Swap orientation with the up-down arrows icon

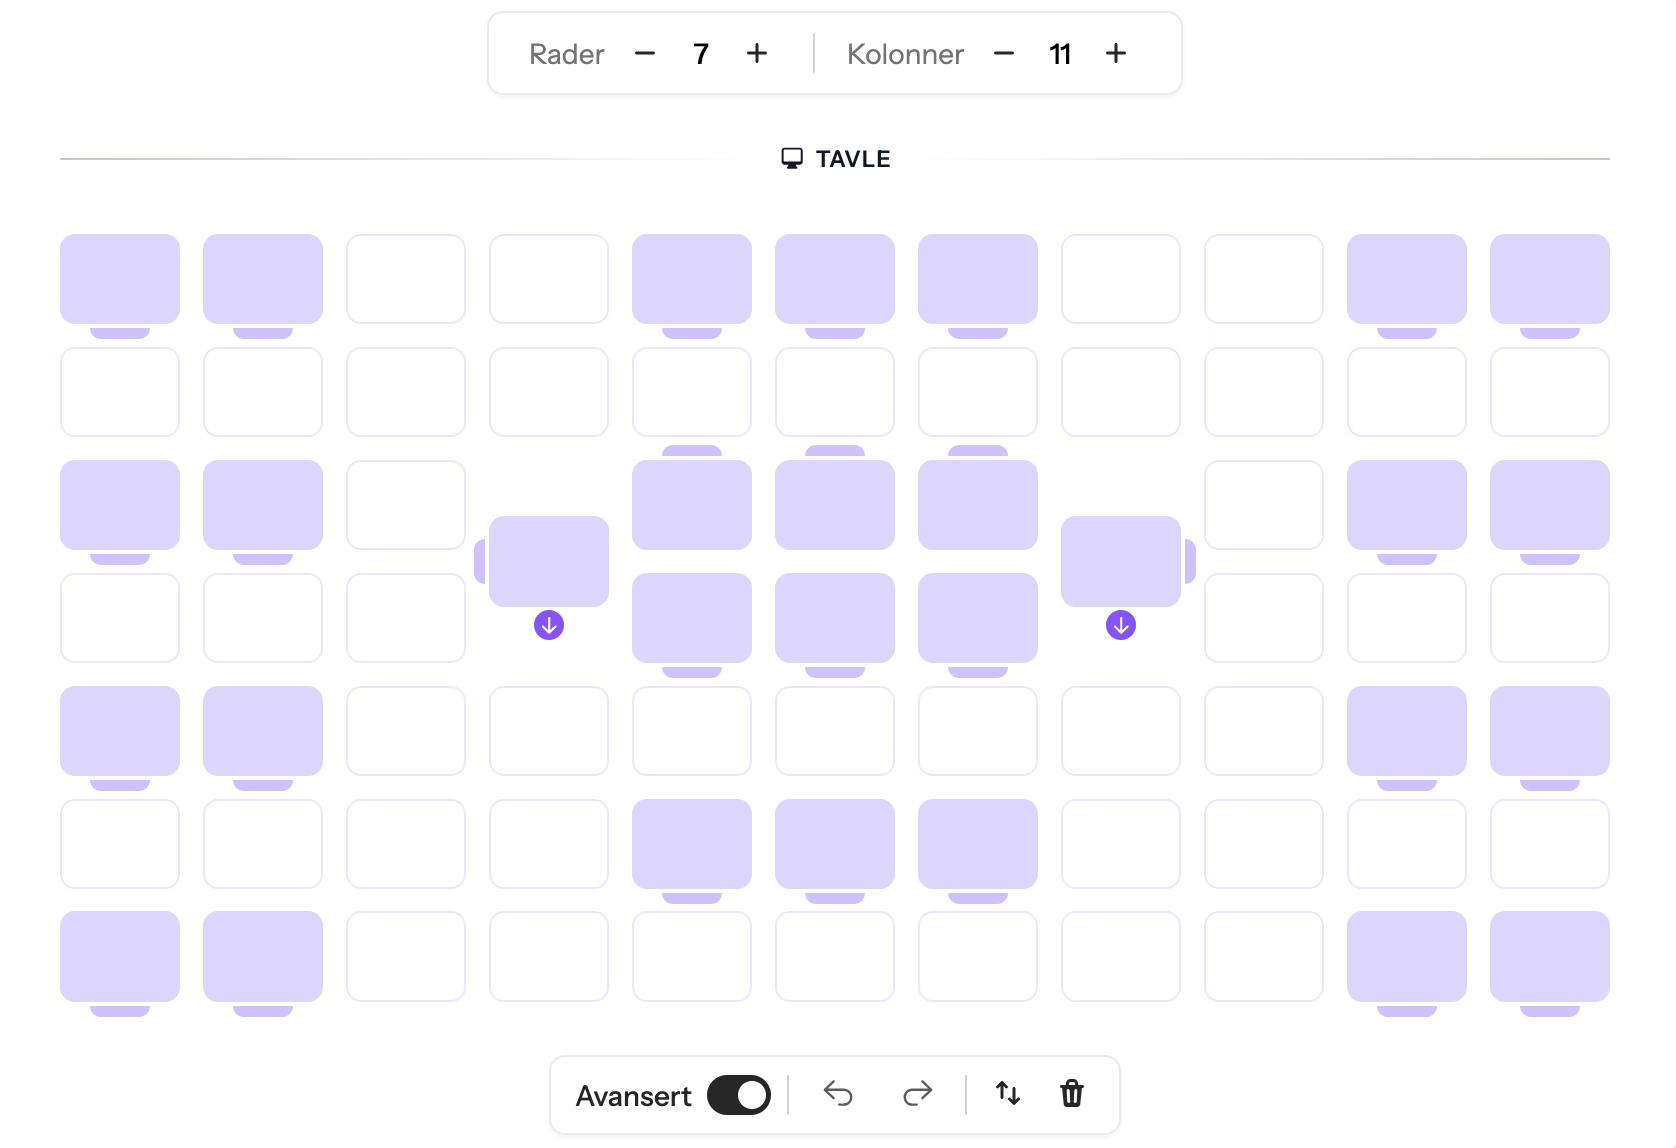1008,1094
